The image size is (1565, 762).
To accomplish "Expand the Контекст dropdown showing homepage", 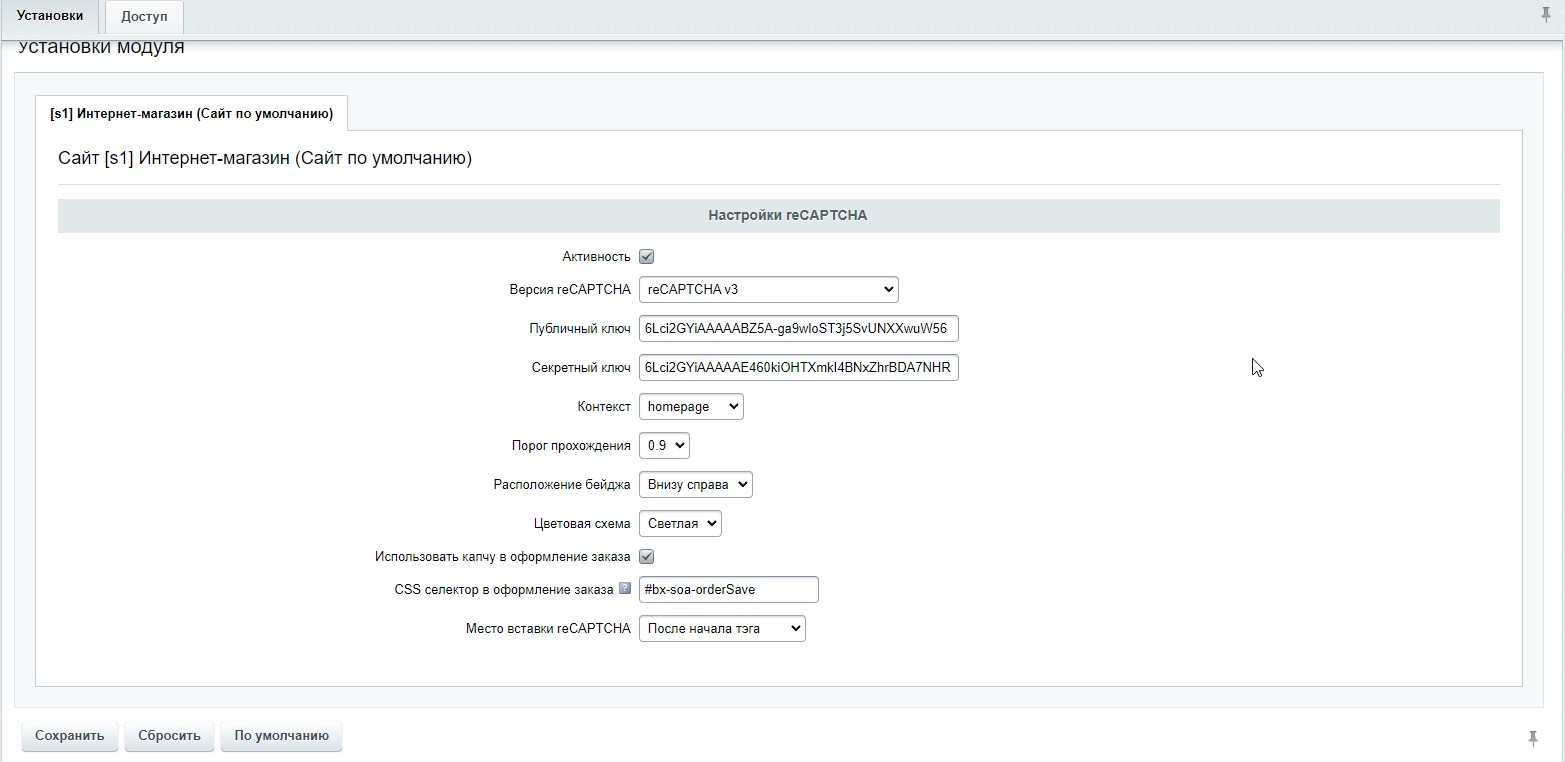I will tap(691, 407).
